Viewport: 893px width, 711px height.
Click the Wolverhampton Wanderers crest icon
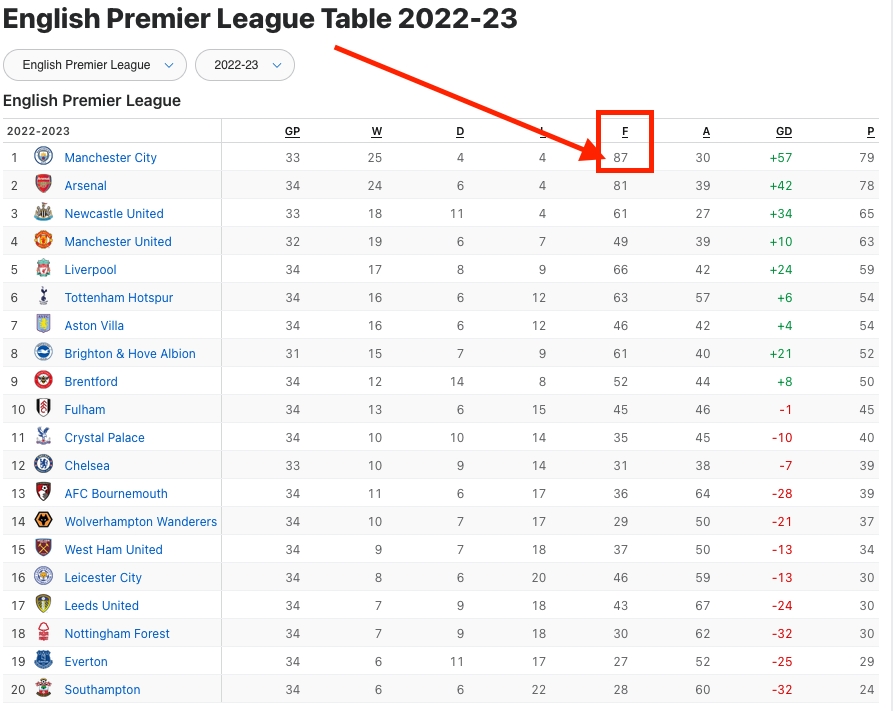tap(43, 521)
